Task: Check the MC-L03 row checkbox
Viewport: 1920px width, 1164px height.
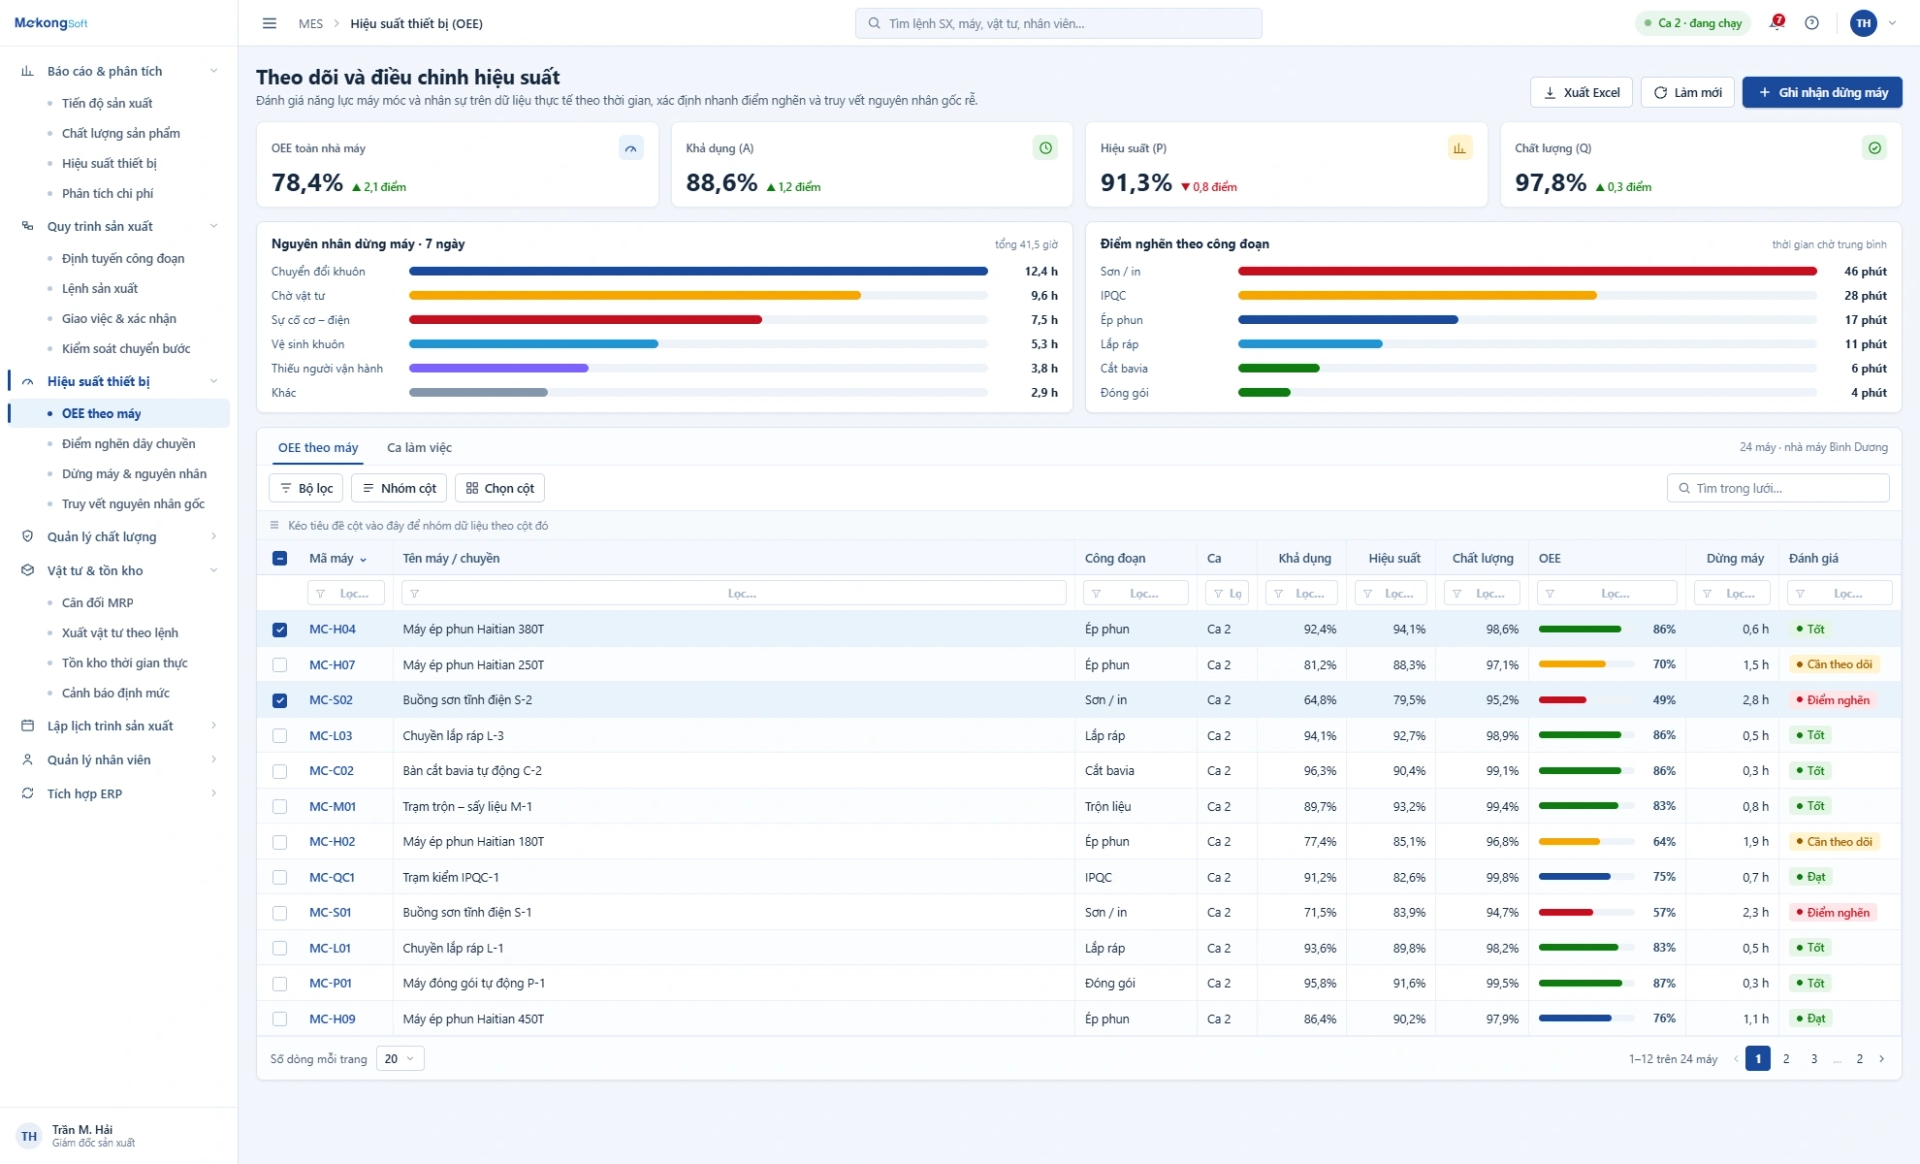Action: [x=280, y=736]
